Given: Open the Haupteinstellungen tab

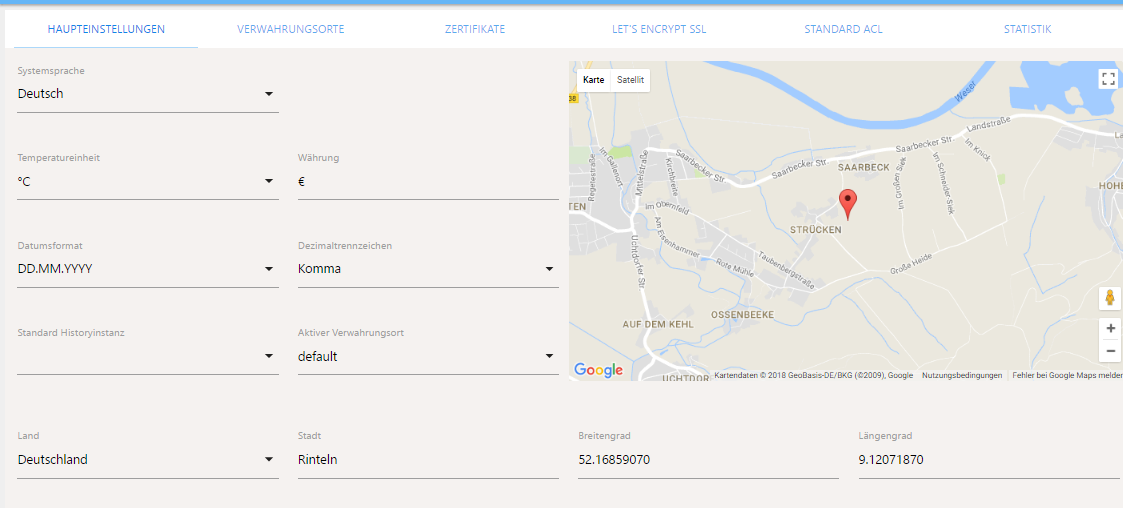Looking at the screenshot, I should coord(106,29).
